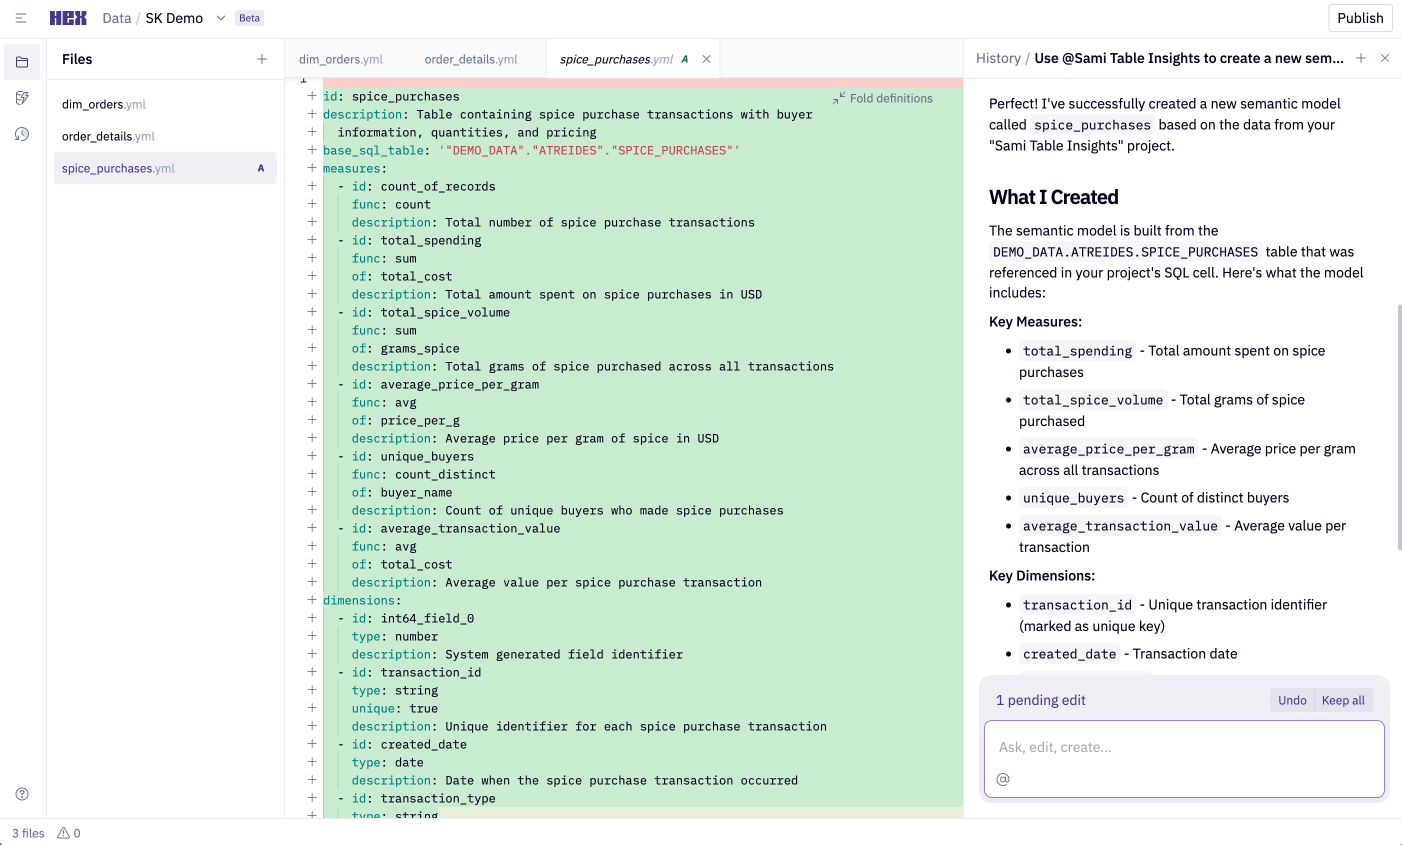Click the Hex logo
Viewport: 1402px width, 845px height.
tap(68, 18)
